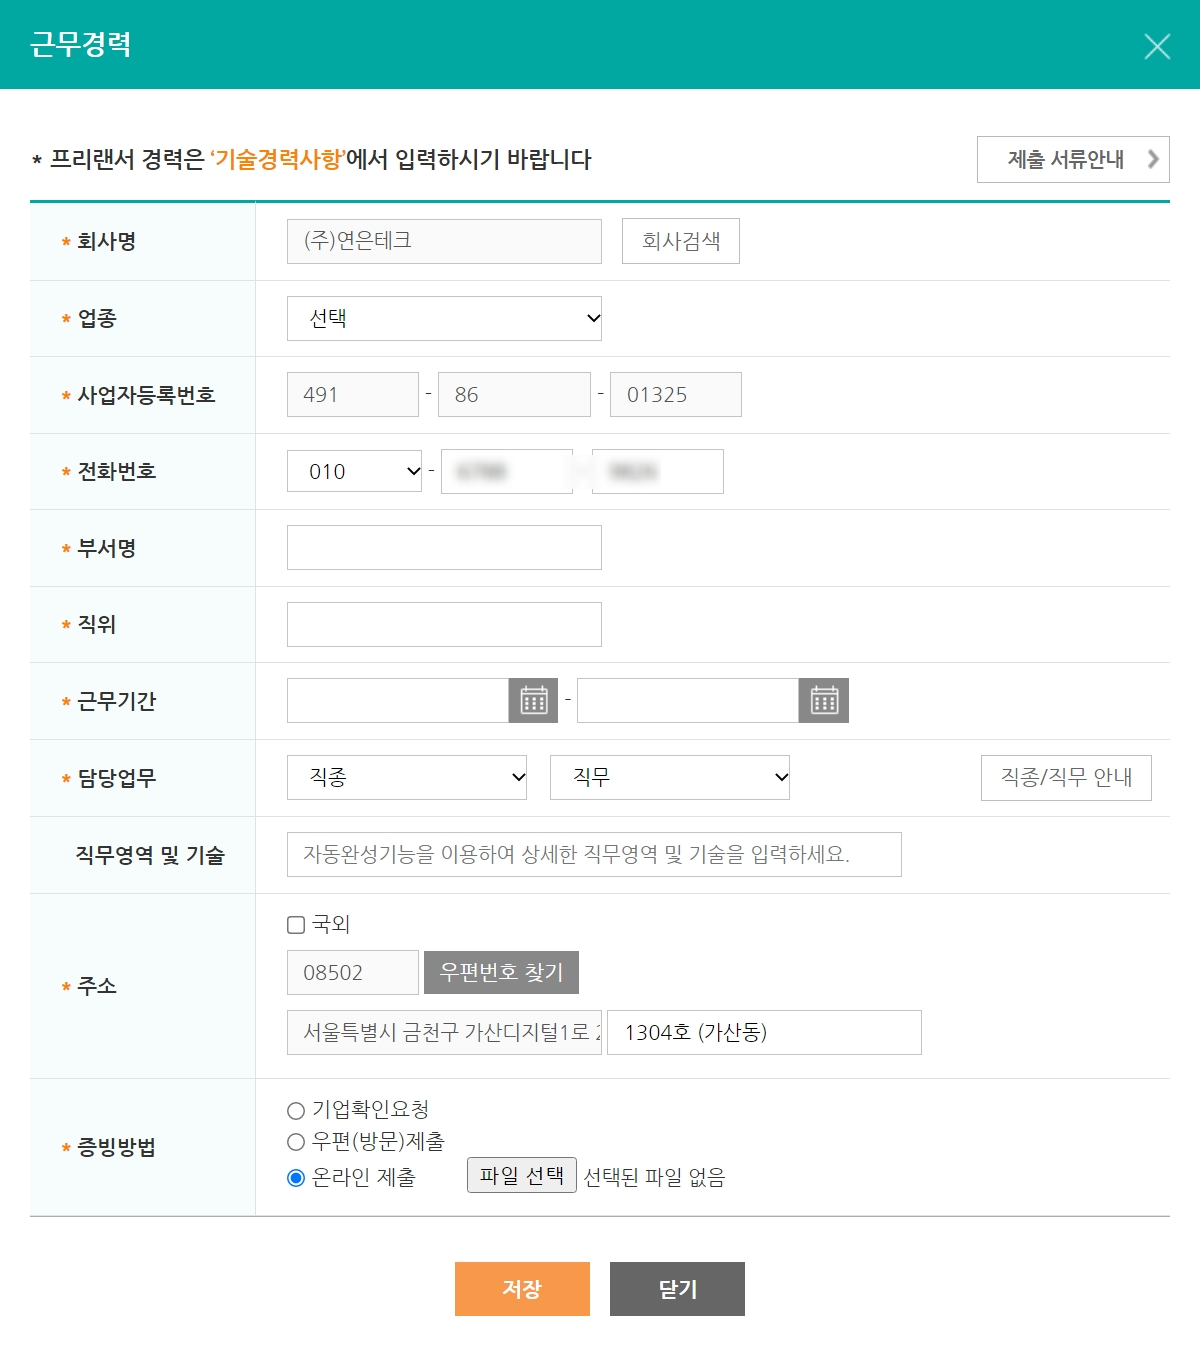Click the orange '기술경력사항' text
This screenshot has height=1364, width=1200.
277,159
